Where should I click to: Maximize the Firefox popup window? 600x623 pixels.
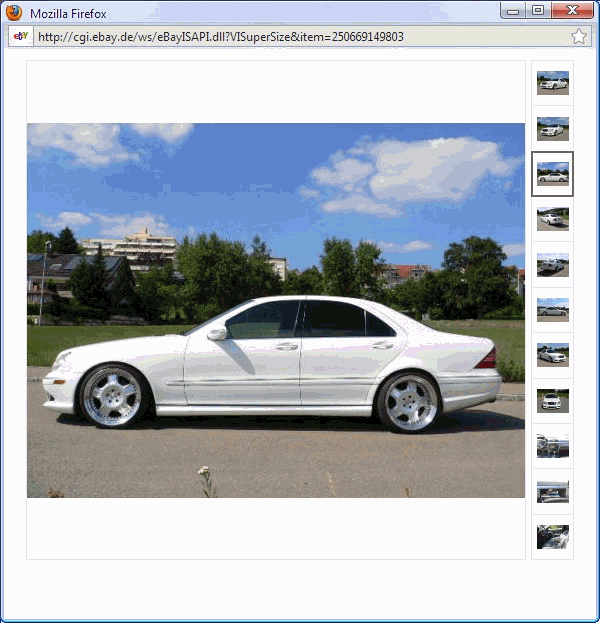click(x=538, y=11)
